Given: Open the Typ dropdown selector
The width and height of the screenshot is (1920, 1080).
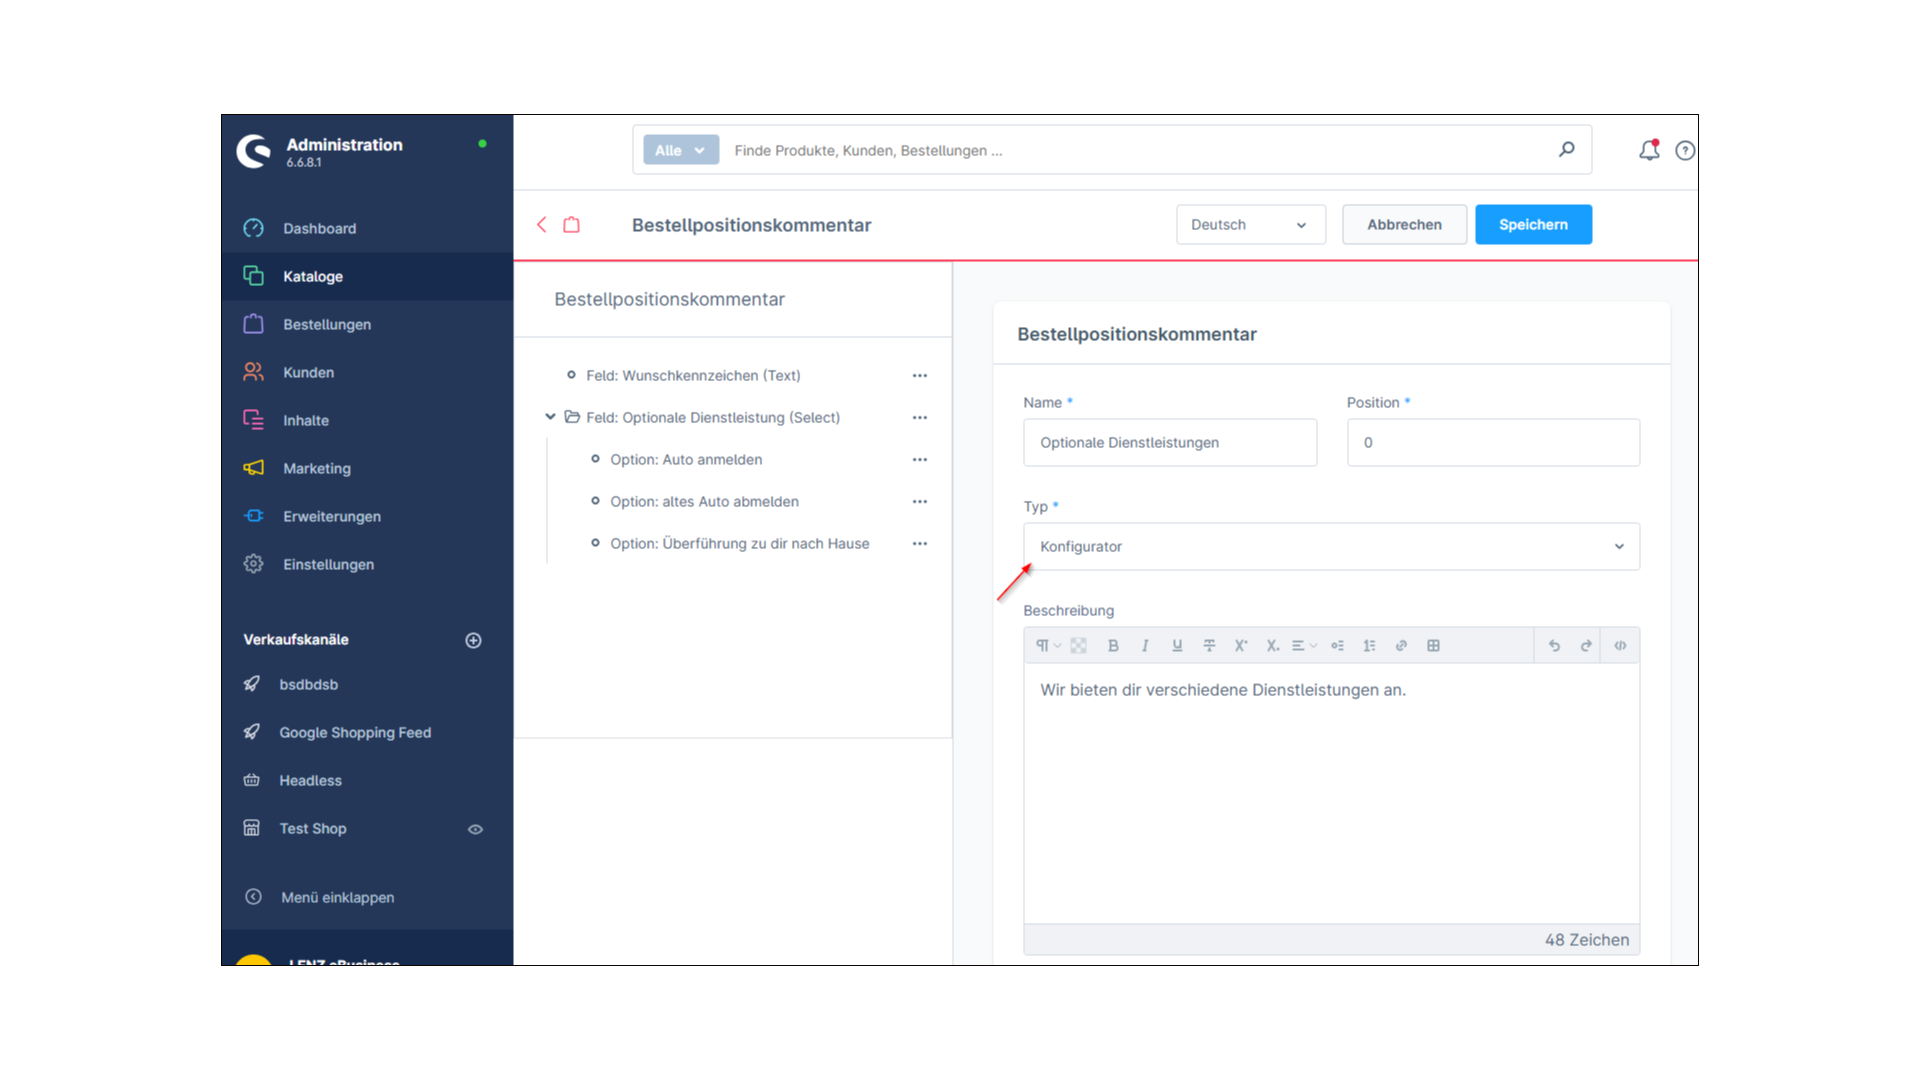Looking at the screenshot, I should click(x=1331, y=546).
